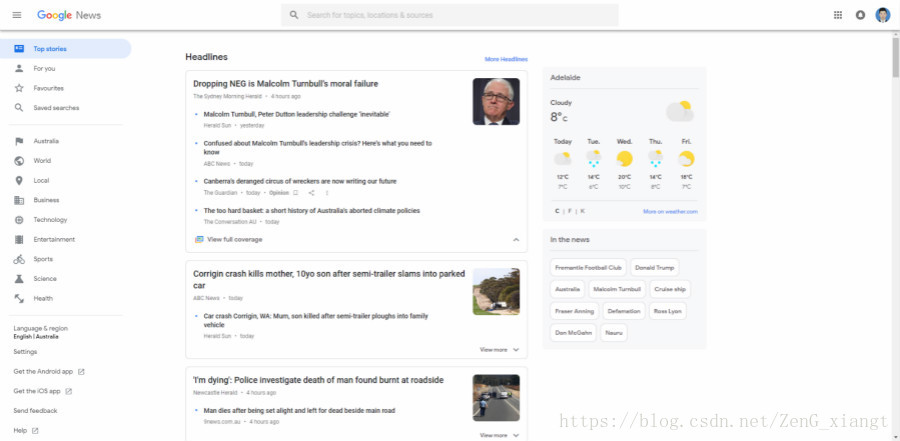Click the For you person icon

[19, 68]
